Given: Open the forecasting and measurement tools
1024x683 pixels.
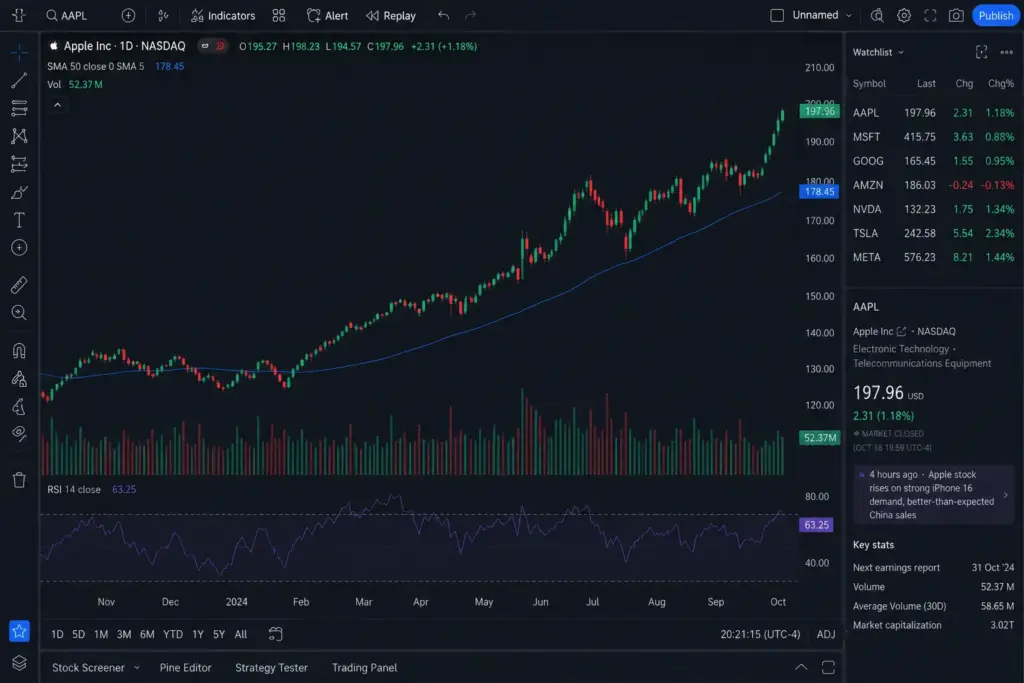Looking at the screenshot, I should pyautogui.click(x=19, y=164).
